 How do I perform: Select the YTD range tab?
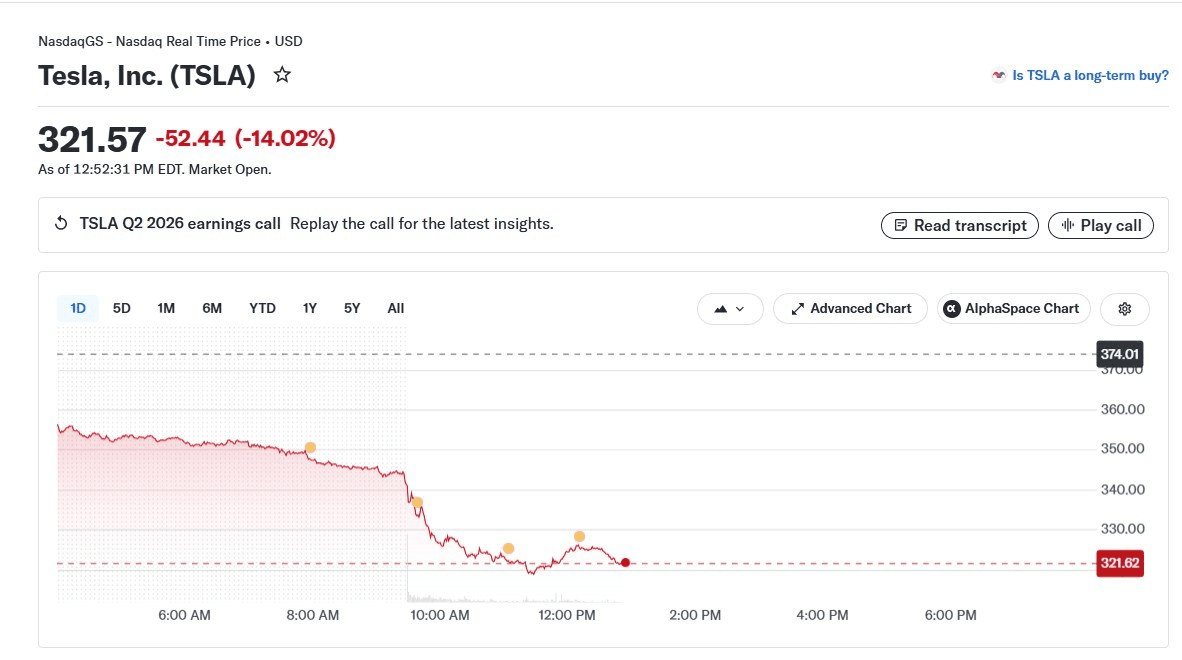coord(262,308)
